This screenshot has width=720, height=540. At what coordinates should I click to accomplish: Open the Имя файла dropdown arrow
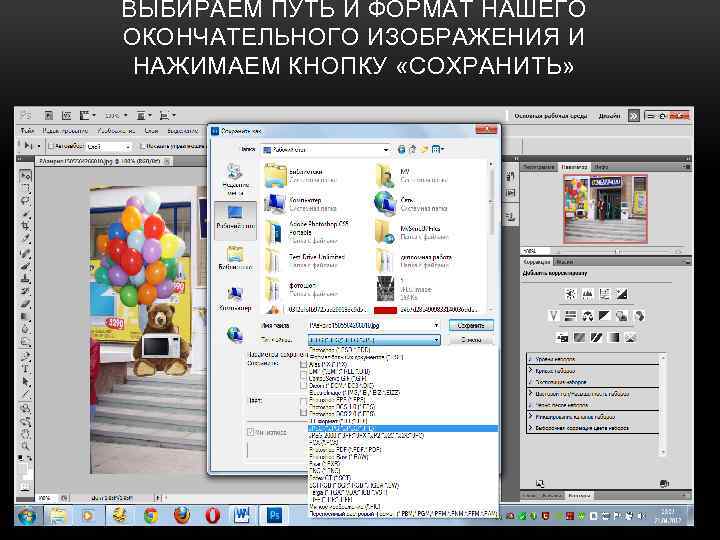(x=436, y=325)
